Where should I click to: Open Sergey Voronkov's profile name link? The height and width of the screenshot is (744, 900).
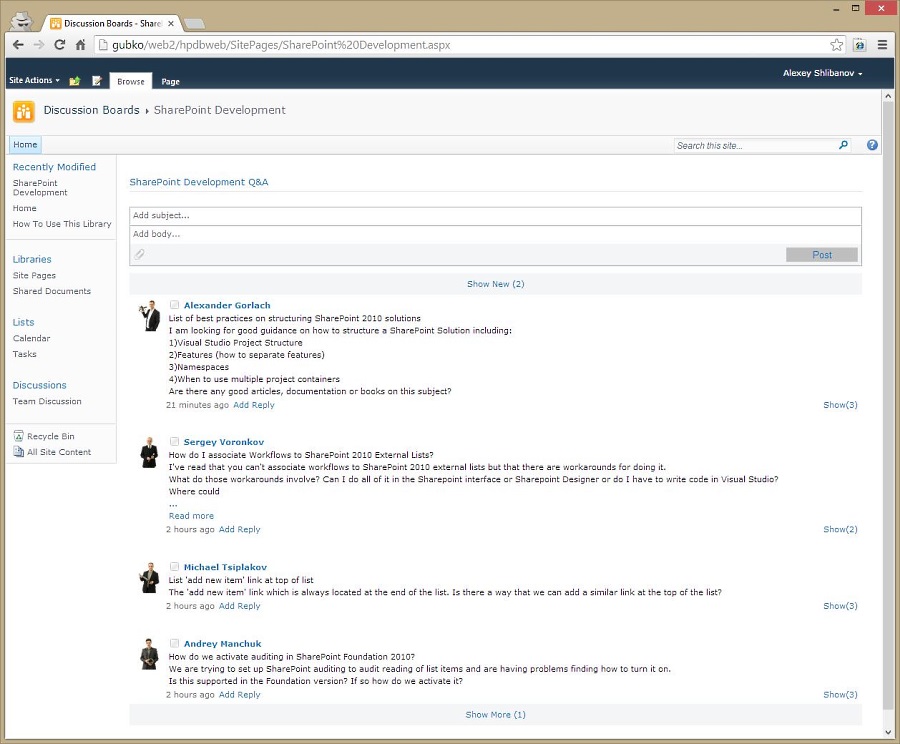point(224,442)
